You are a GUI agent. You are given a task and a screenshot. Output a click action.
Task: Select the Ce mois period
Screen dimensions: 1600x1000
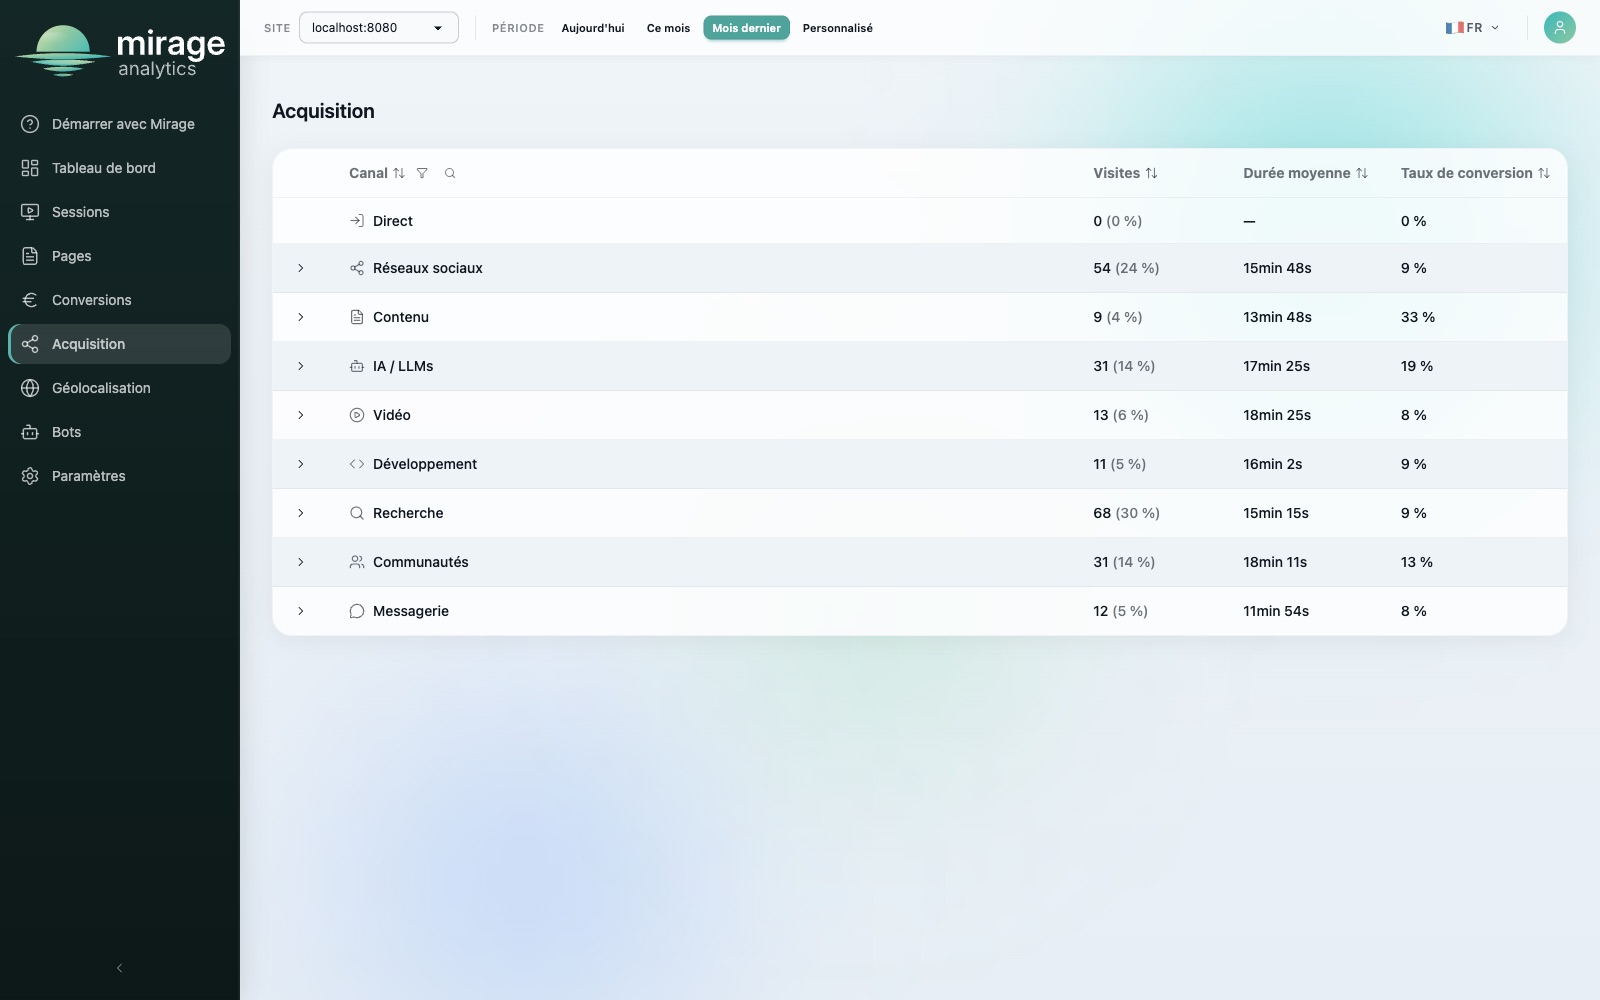668,28
